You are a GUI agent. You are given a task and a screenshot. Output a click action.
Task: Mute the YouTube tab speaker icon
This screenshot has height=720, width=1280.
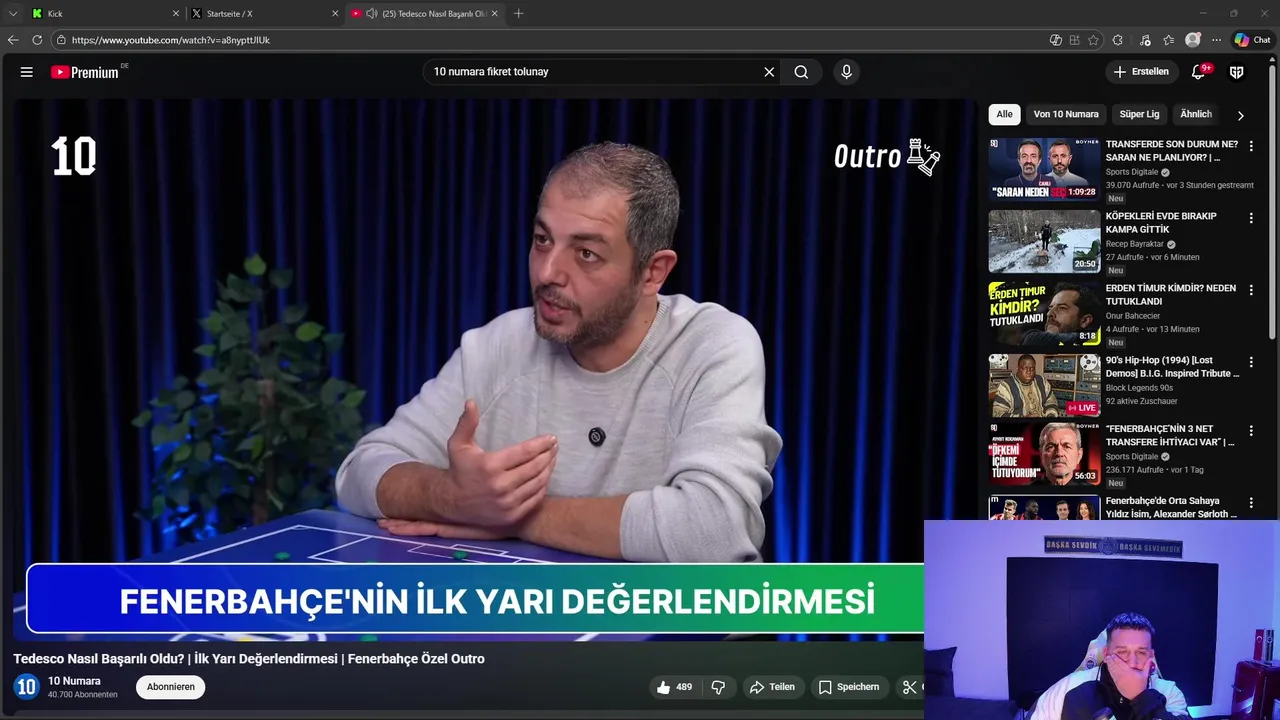tap(372, 14)
